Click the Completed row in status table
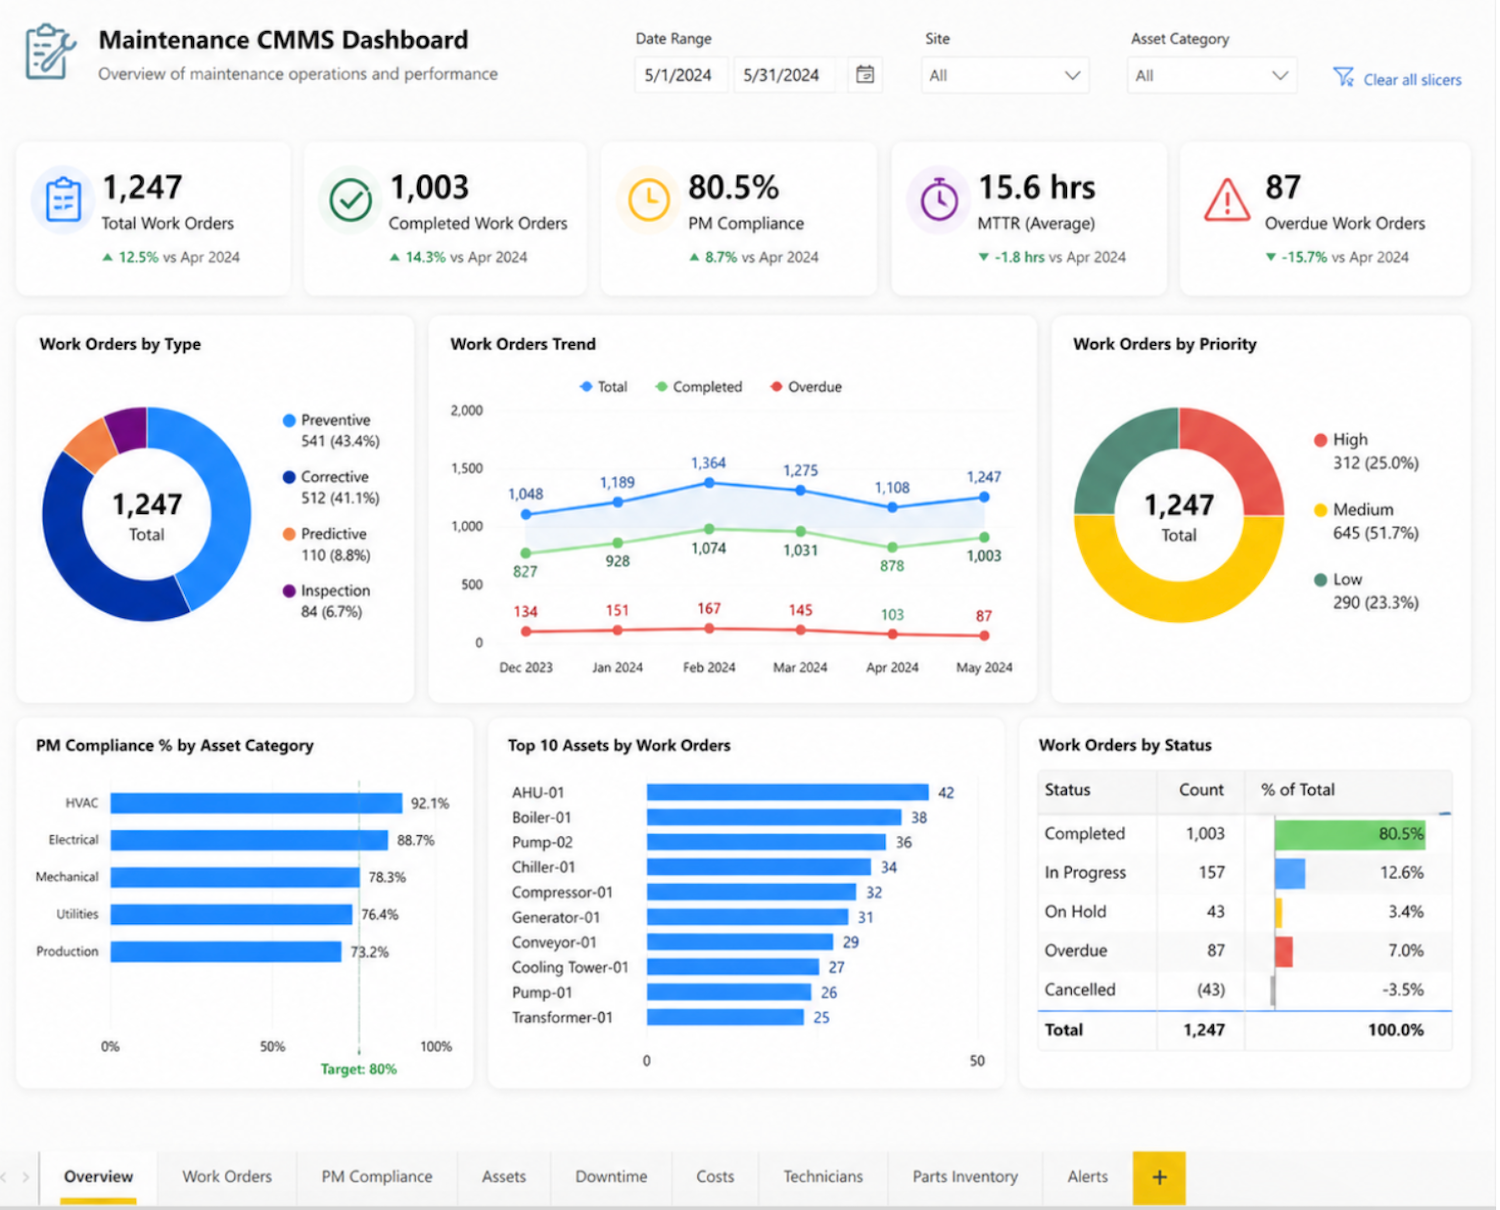Screen dimensions: 1500x1210 click(1245, 834)
